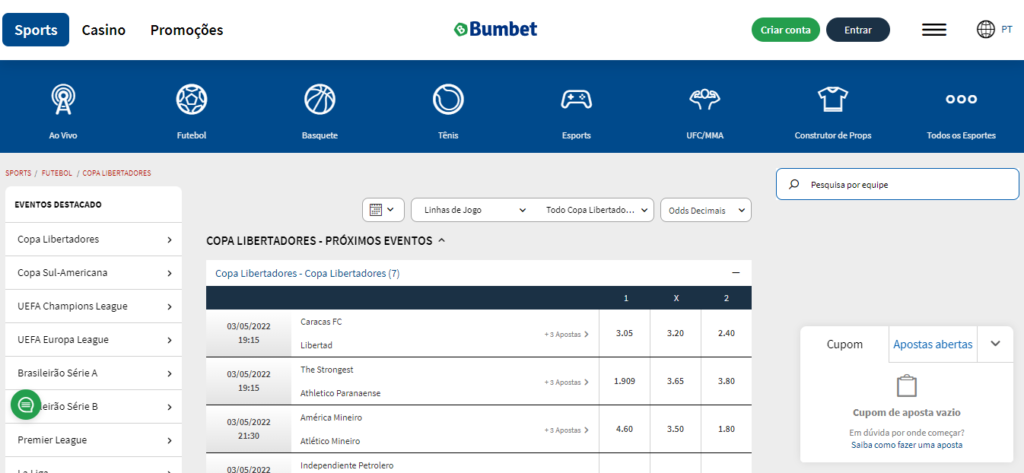
Task: Open the hamburger menu icon
Action: tap(934, 30)
